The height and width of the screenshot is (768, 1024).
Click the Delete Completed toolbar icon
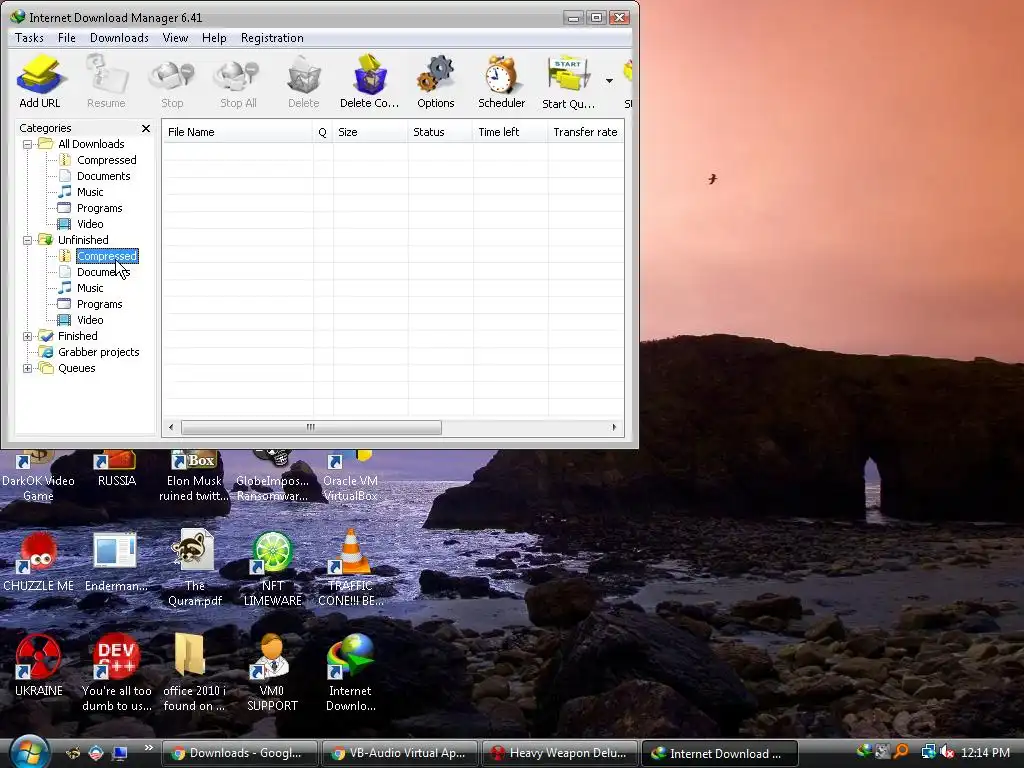(x=370, y=81)
